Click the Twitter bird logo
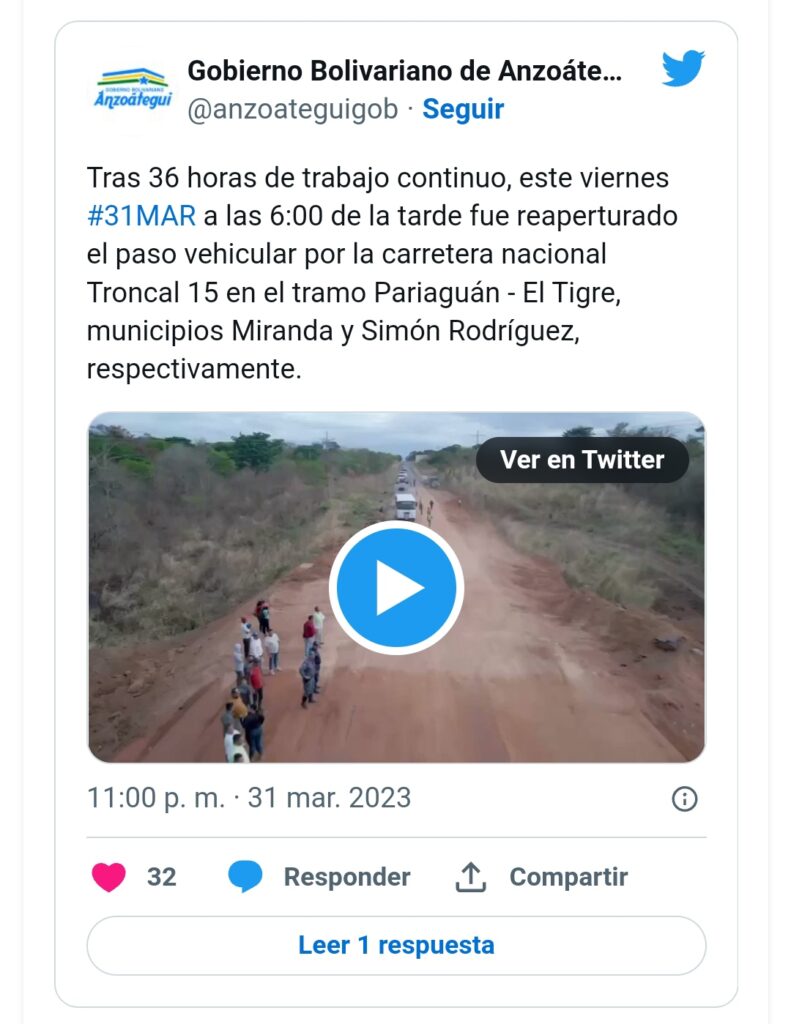 [683, 67]
